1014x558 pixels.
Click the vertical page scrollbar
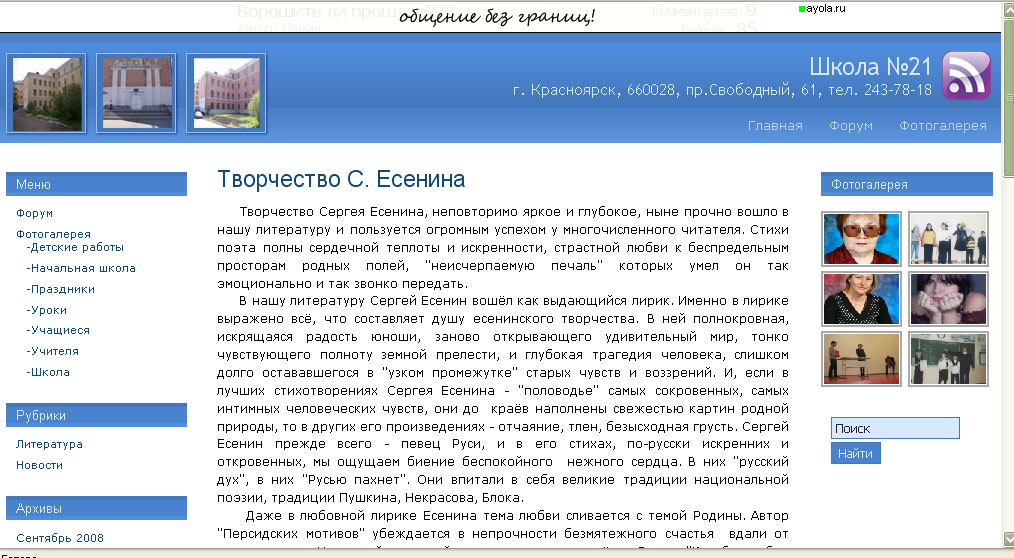tap(1006, 300)
